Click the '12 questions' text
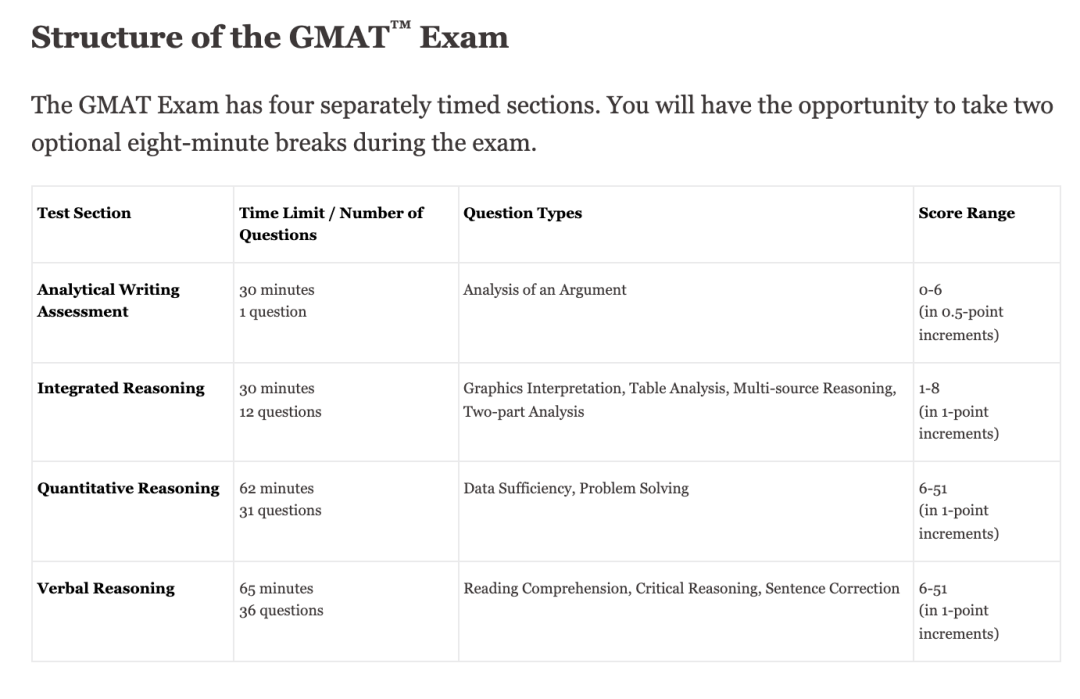Screen dimensions: 1080x699 [x=280, y=411]
